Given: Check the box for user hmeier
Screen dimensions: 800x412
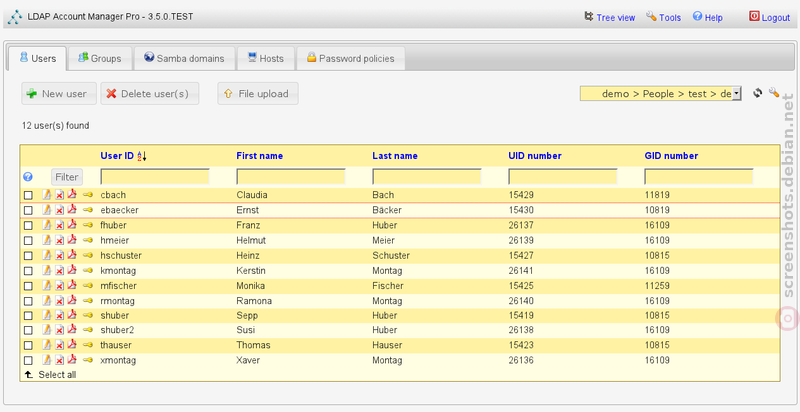Looking at the screenshot, I should [28, 240].
